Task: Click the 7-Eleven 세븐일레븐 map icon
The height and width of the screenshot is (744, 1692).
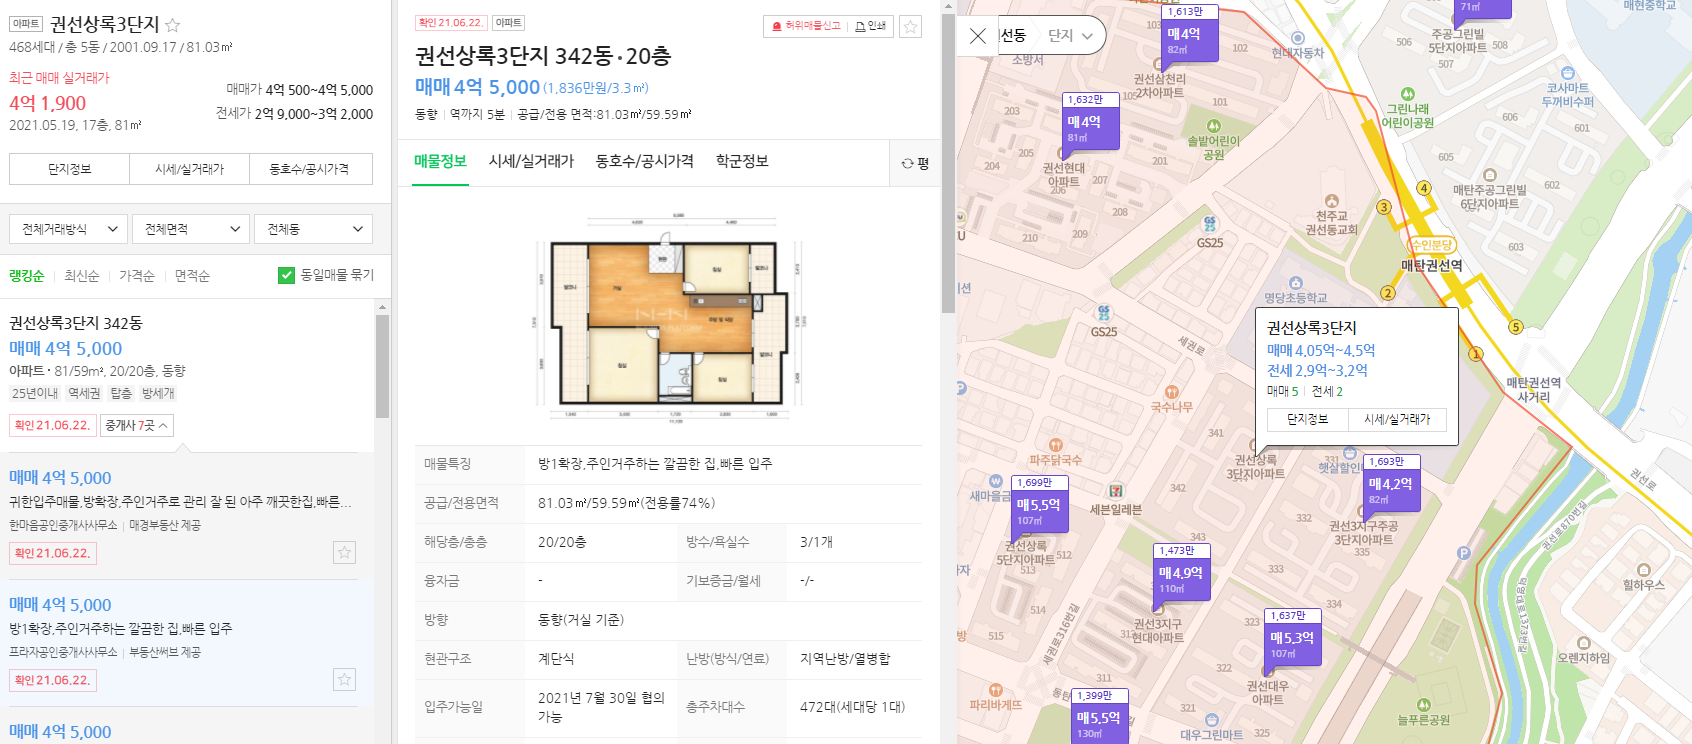Action: coord(1116,491)
